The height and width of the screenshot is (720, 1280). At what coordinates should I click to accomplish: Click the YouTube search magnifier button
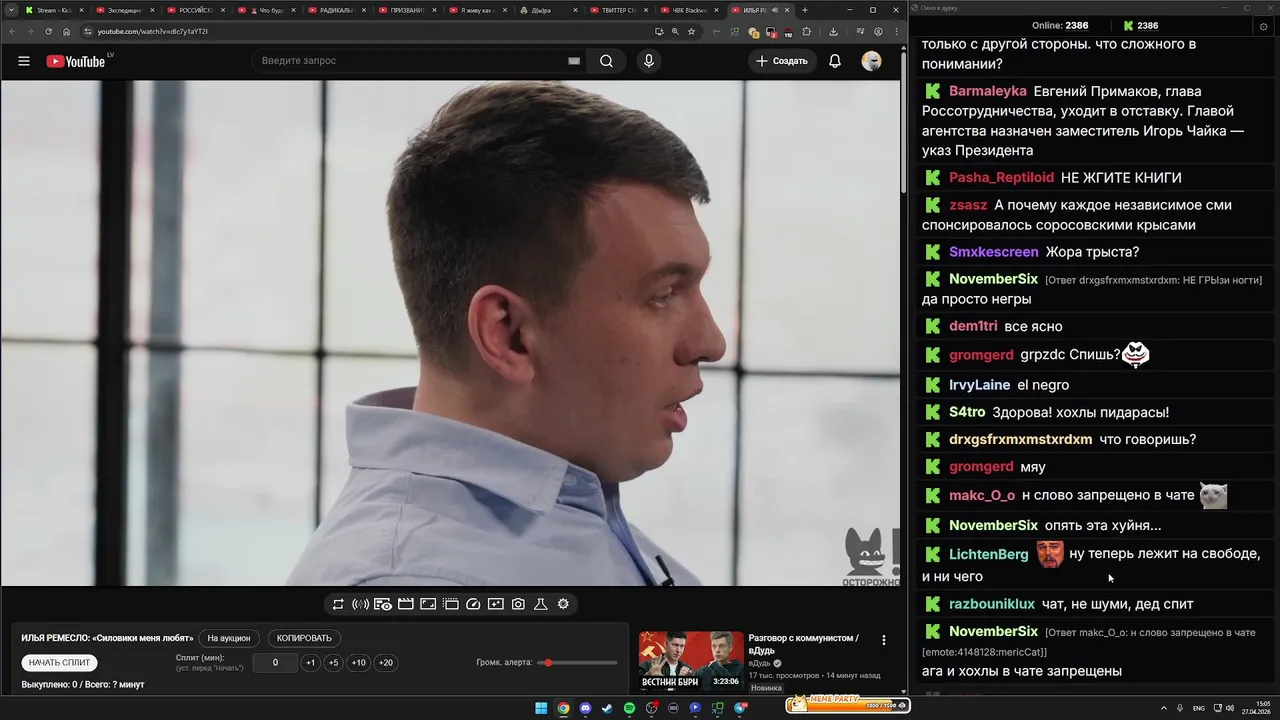tap(606, 61)
